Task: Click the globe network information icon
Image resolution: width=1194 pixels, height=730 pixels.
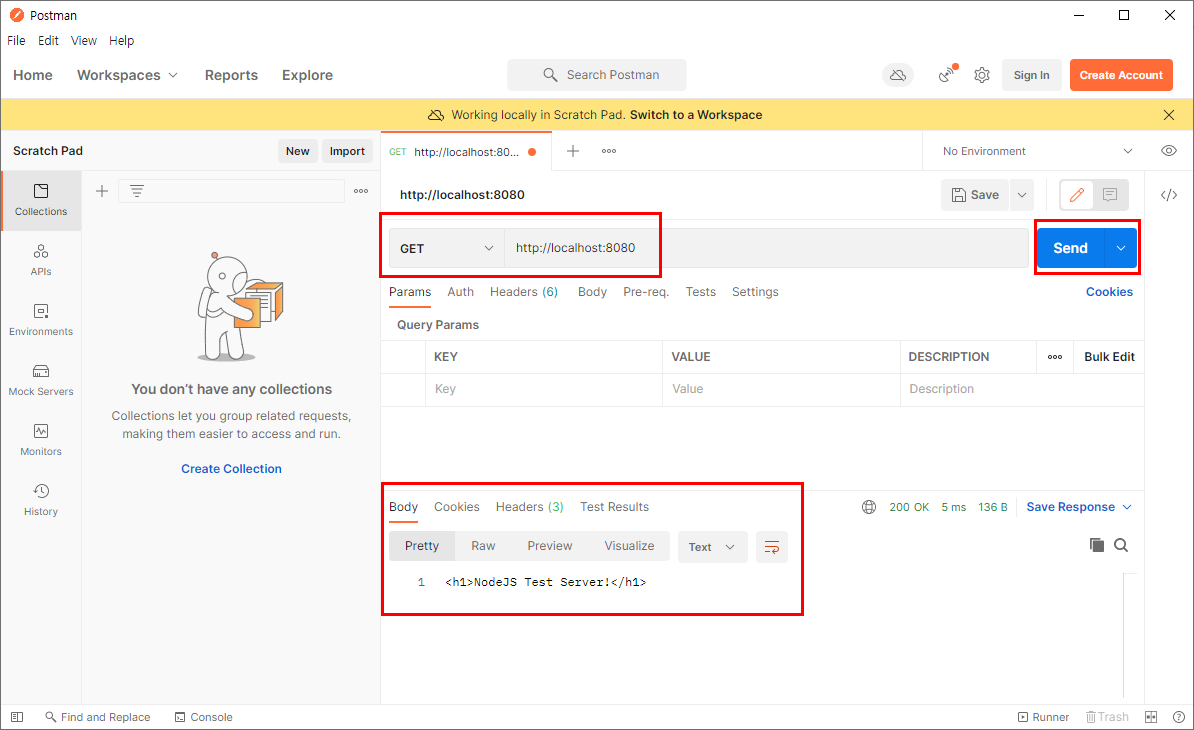Action: tap(869, 507)
